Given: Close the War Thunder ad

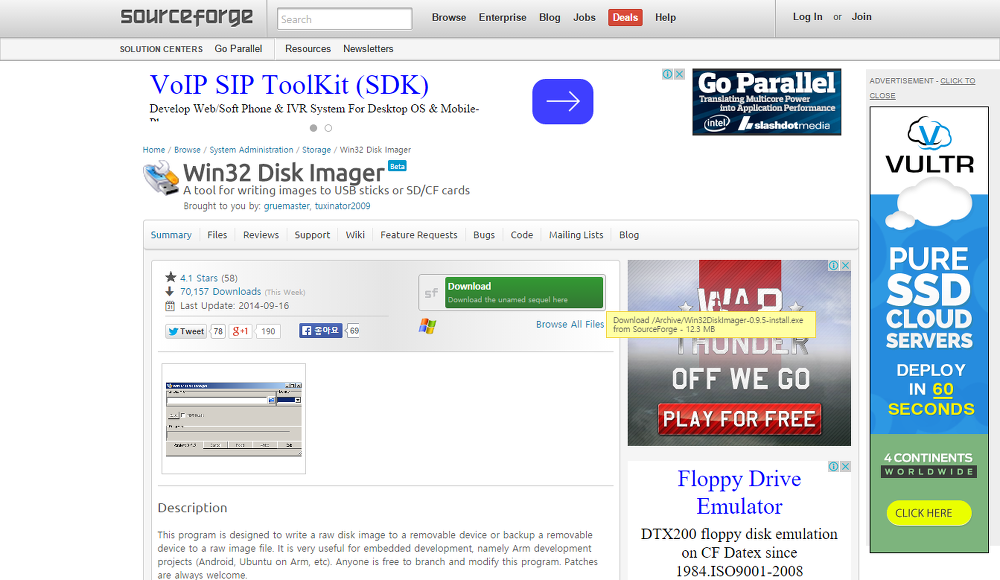Looking at the screenshot, I should tap(846, 265).
